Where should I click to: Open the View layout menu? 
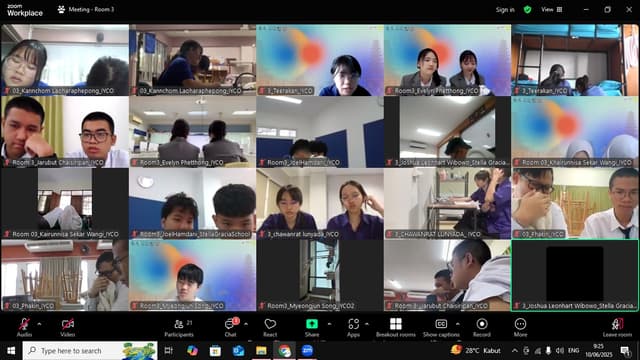pos(551,9)
